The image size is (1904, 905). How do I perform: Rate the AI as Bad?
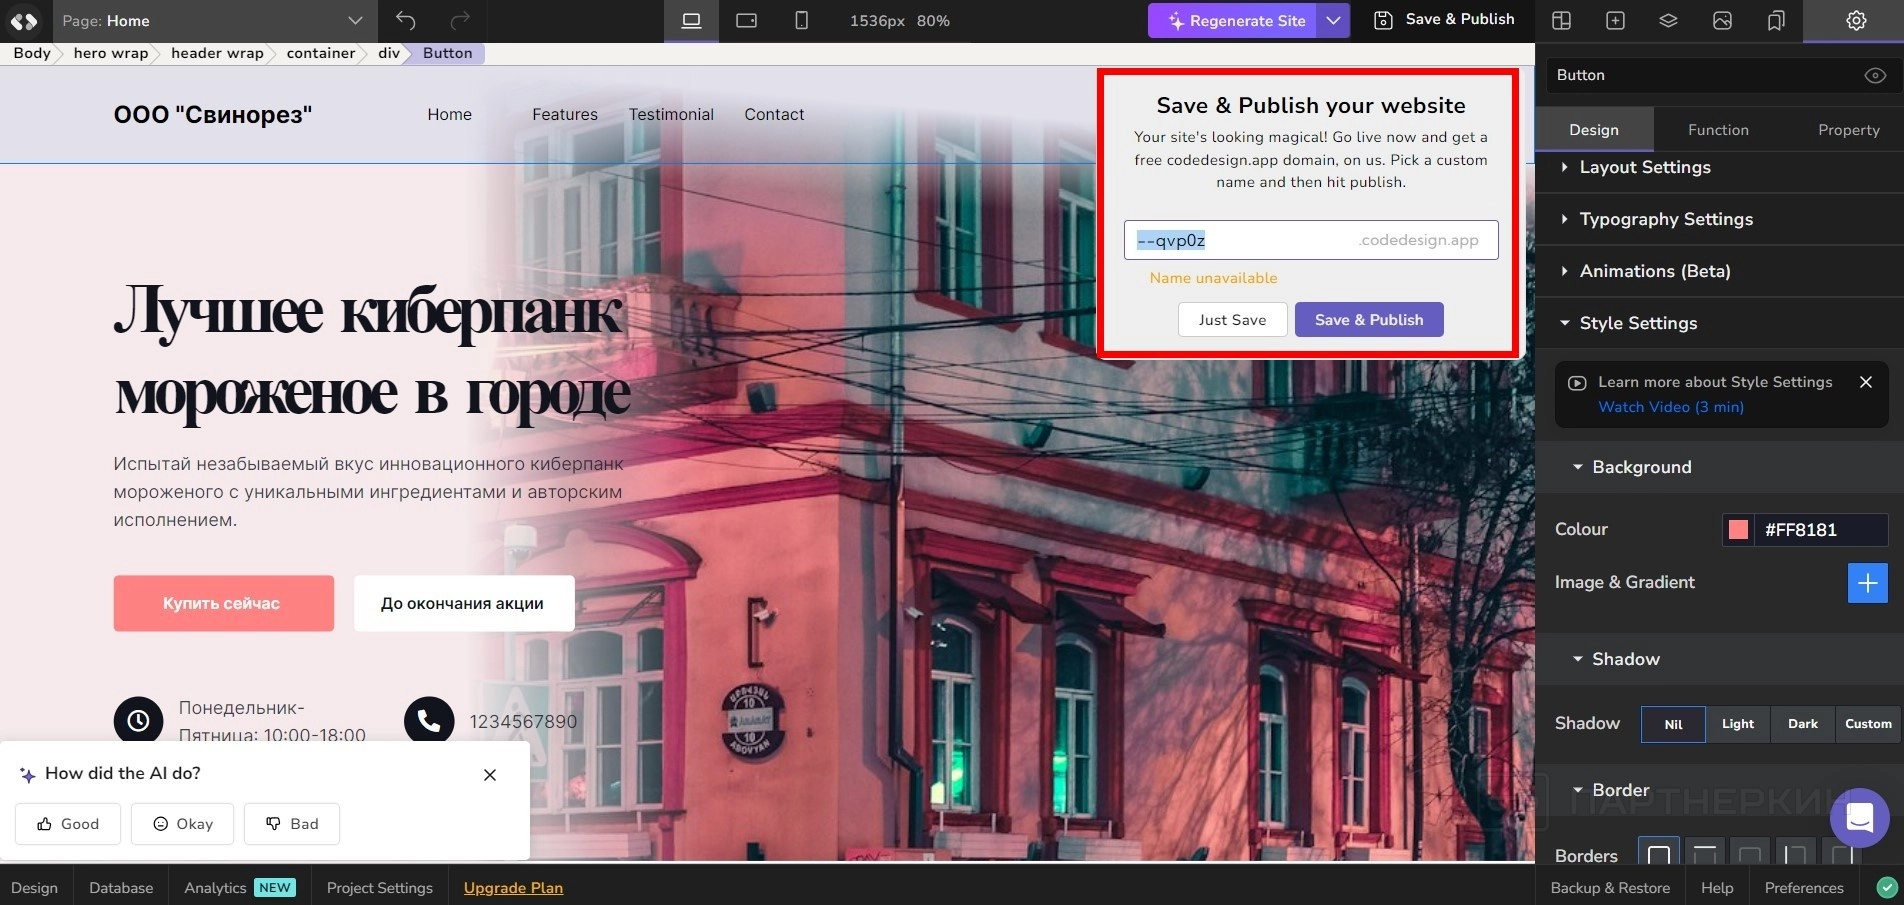click(x=292, y=824)
